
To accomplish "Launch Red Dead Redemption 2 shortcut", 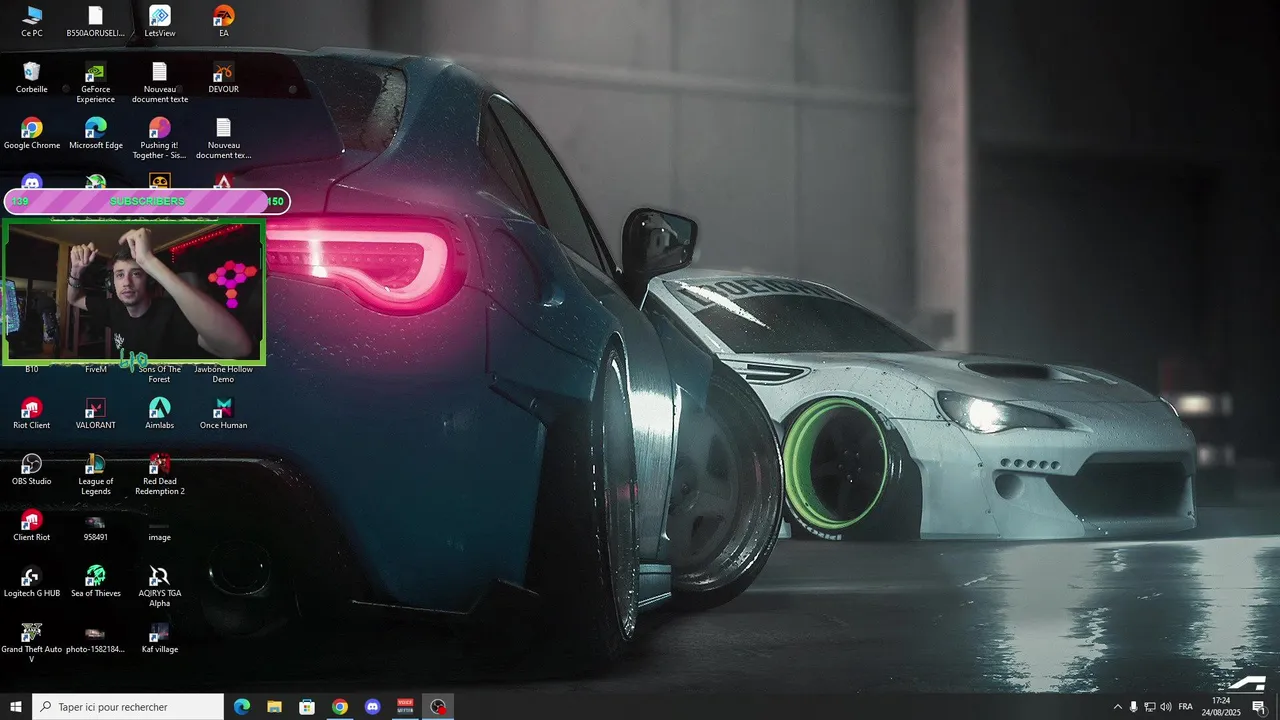I will tap(160, 474).
